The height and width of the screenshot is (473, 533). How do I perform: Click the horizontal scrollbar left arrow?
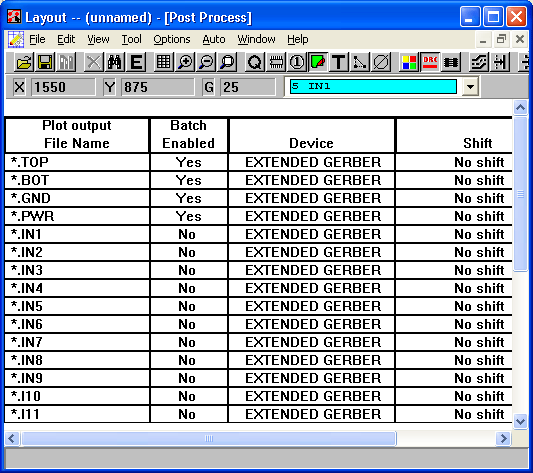(x=12, y=438)
